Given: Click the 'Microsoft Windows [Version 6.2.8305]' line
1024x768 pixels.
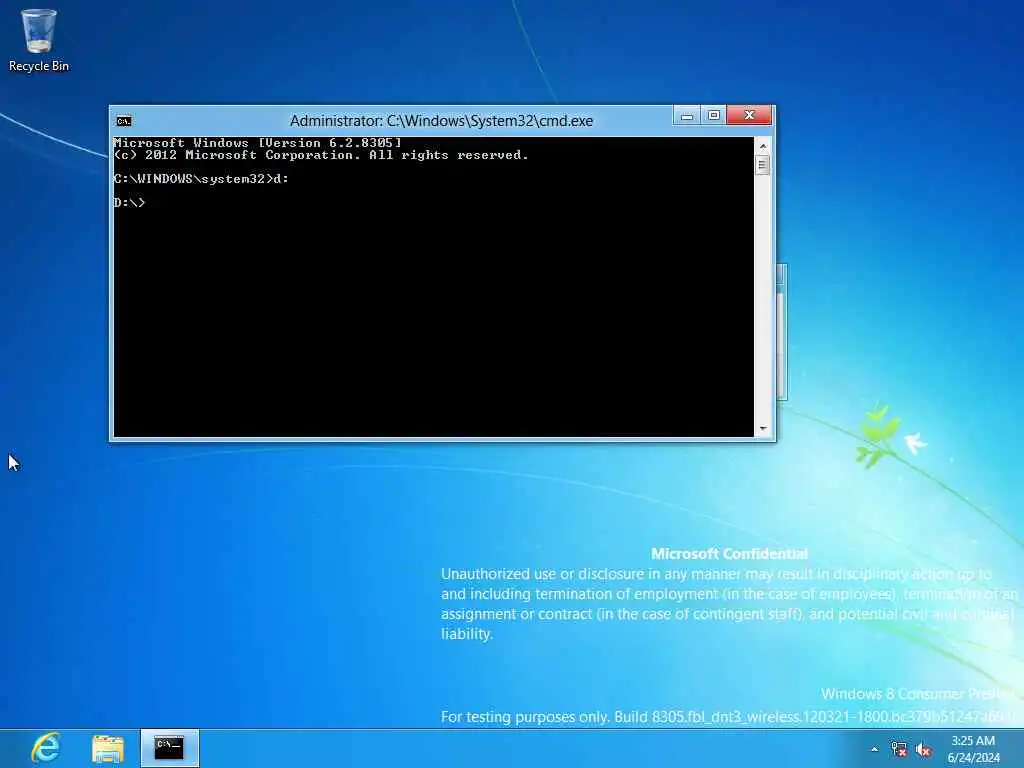Looking at the screenshot, I should coord(258,143).
